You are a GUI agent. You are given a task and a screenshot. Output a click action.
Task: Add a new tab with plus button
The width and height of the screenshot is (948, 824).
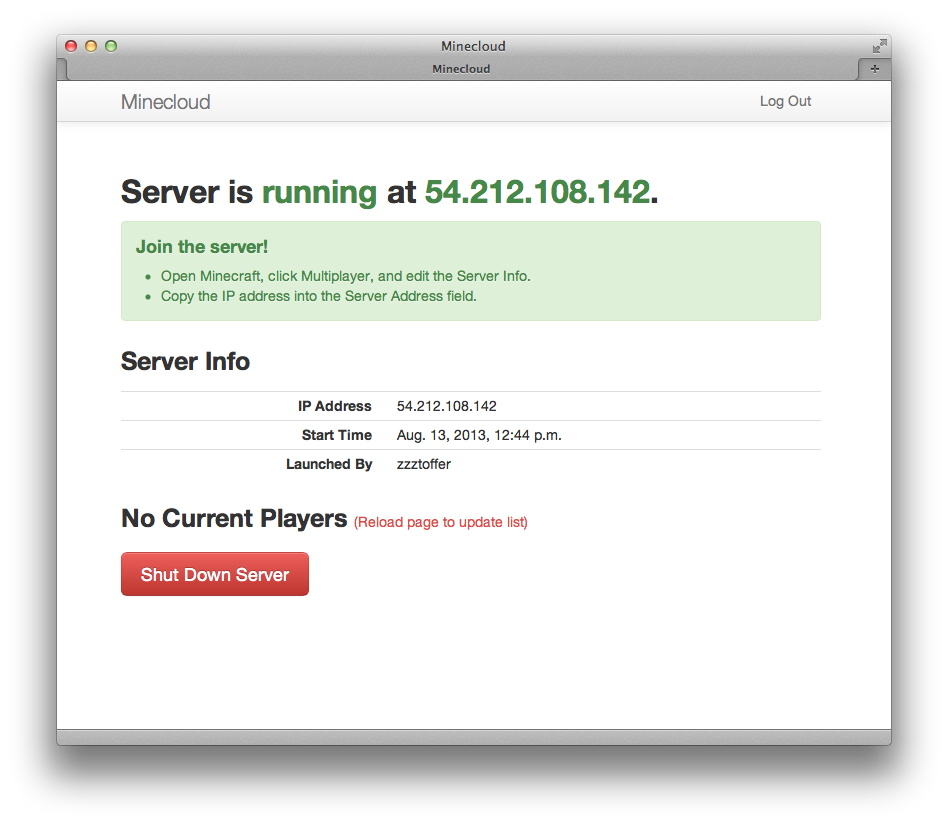pos(874,69)
